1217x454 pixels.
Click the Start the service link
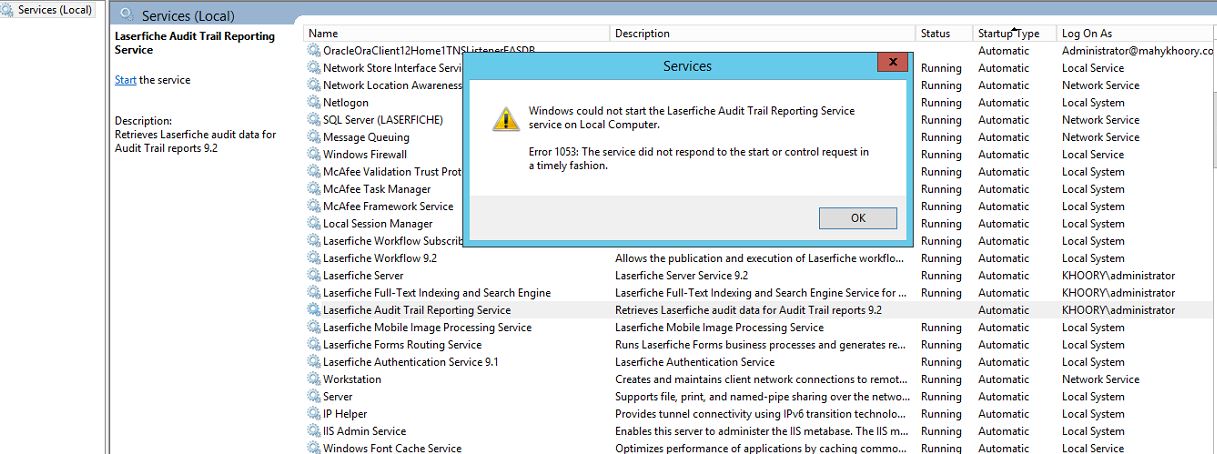[x=125, y=80]
